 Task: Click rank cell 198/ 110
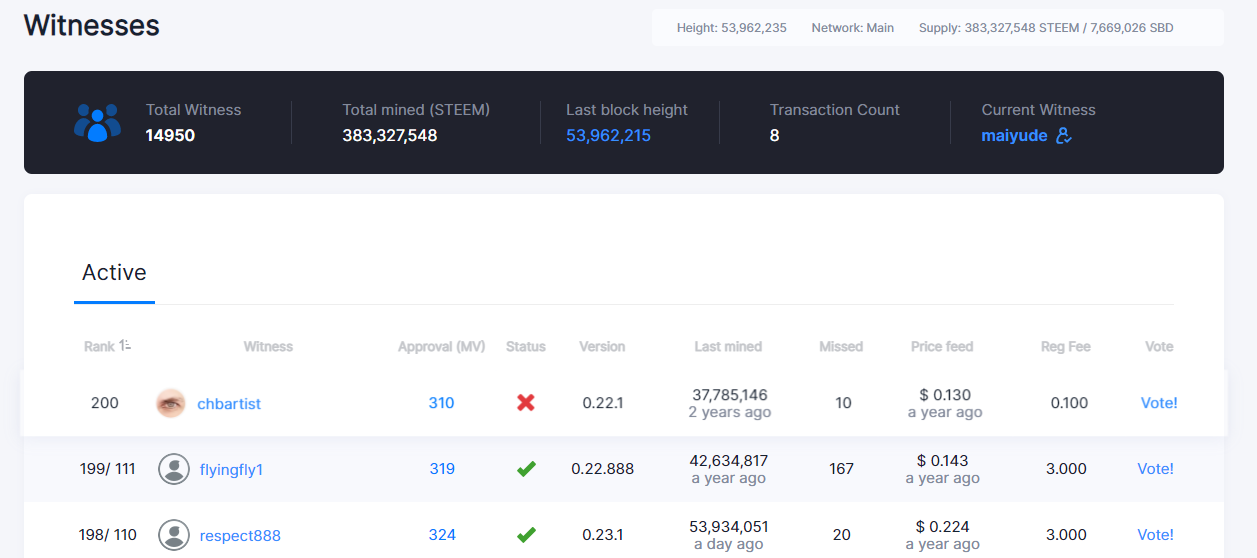[108, 535]
